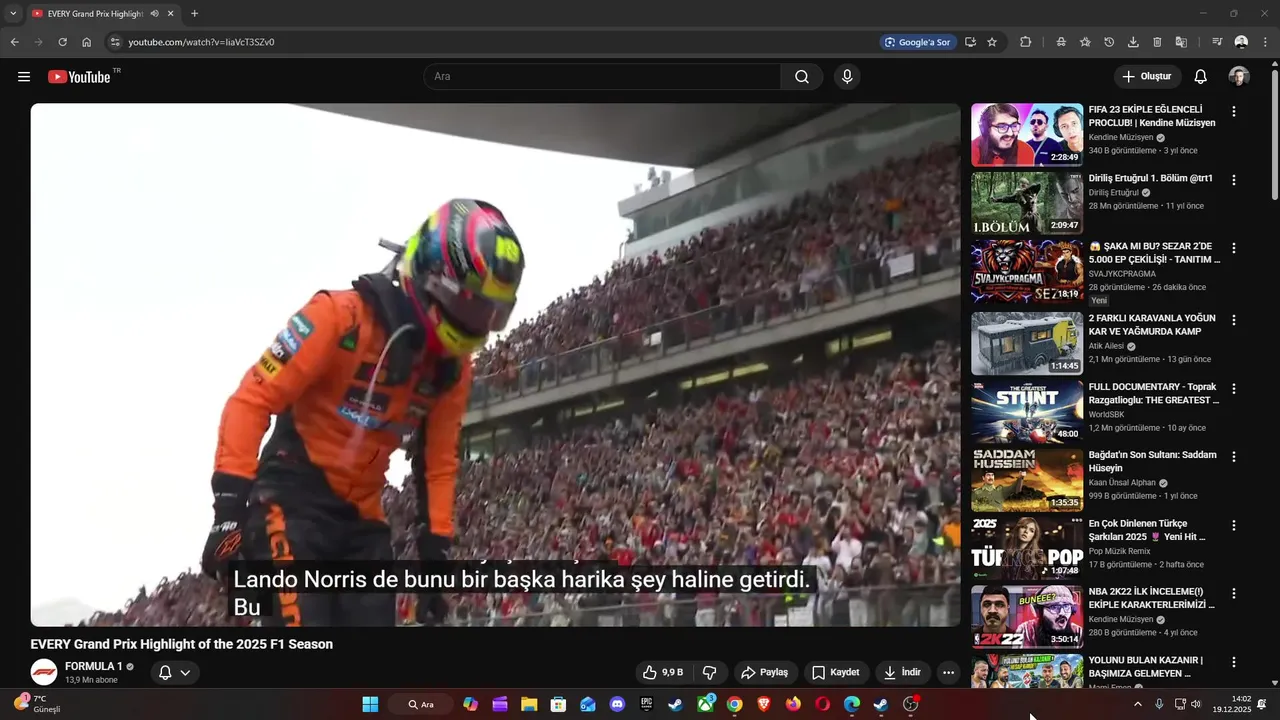This screenshot has width=1280, height=720.
Task: Like the video showing 9,9 B
Action: [662, 672]
